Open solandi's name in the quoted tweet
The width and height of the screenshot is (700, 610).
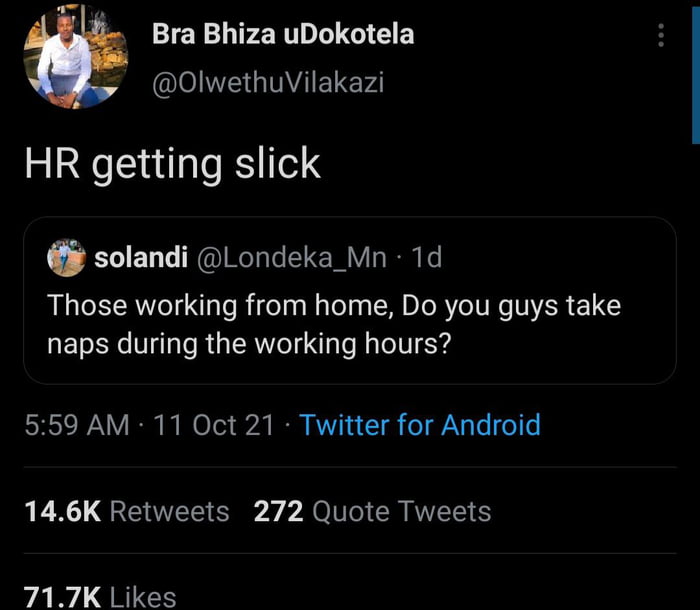(x=141, y=258)
